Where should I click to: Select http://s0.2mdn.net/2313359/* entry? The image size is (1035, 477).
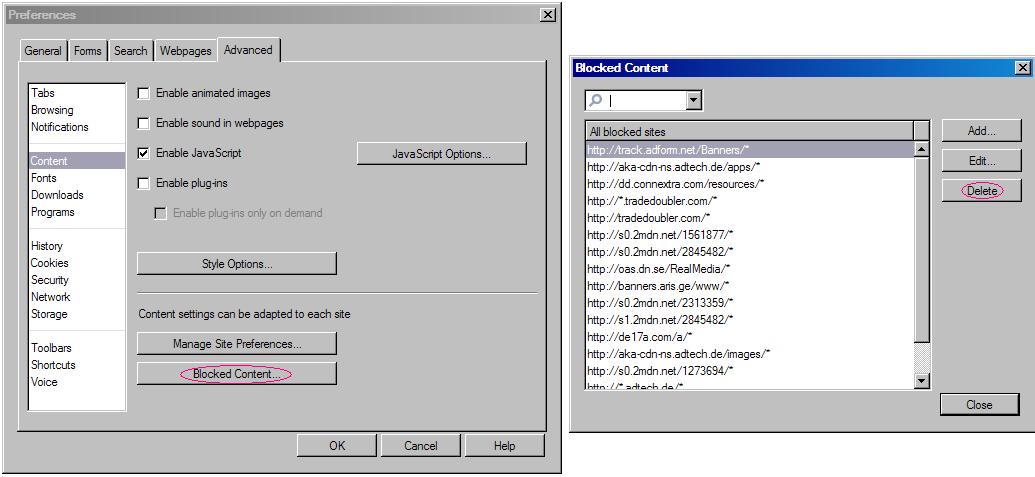pyautogui.click(x=749, y=303)
